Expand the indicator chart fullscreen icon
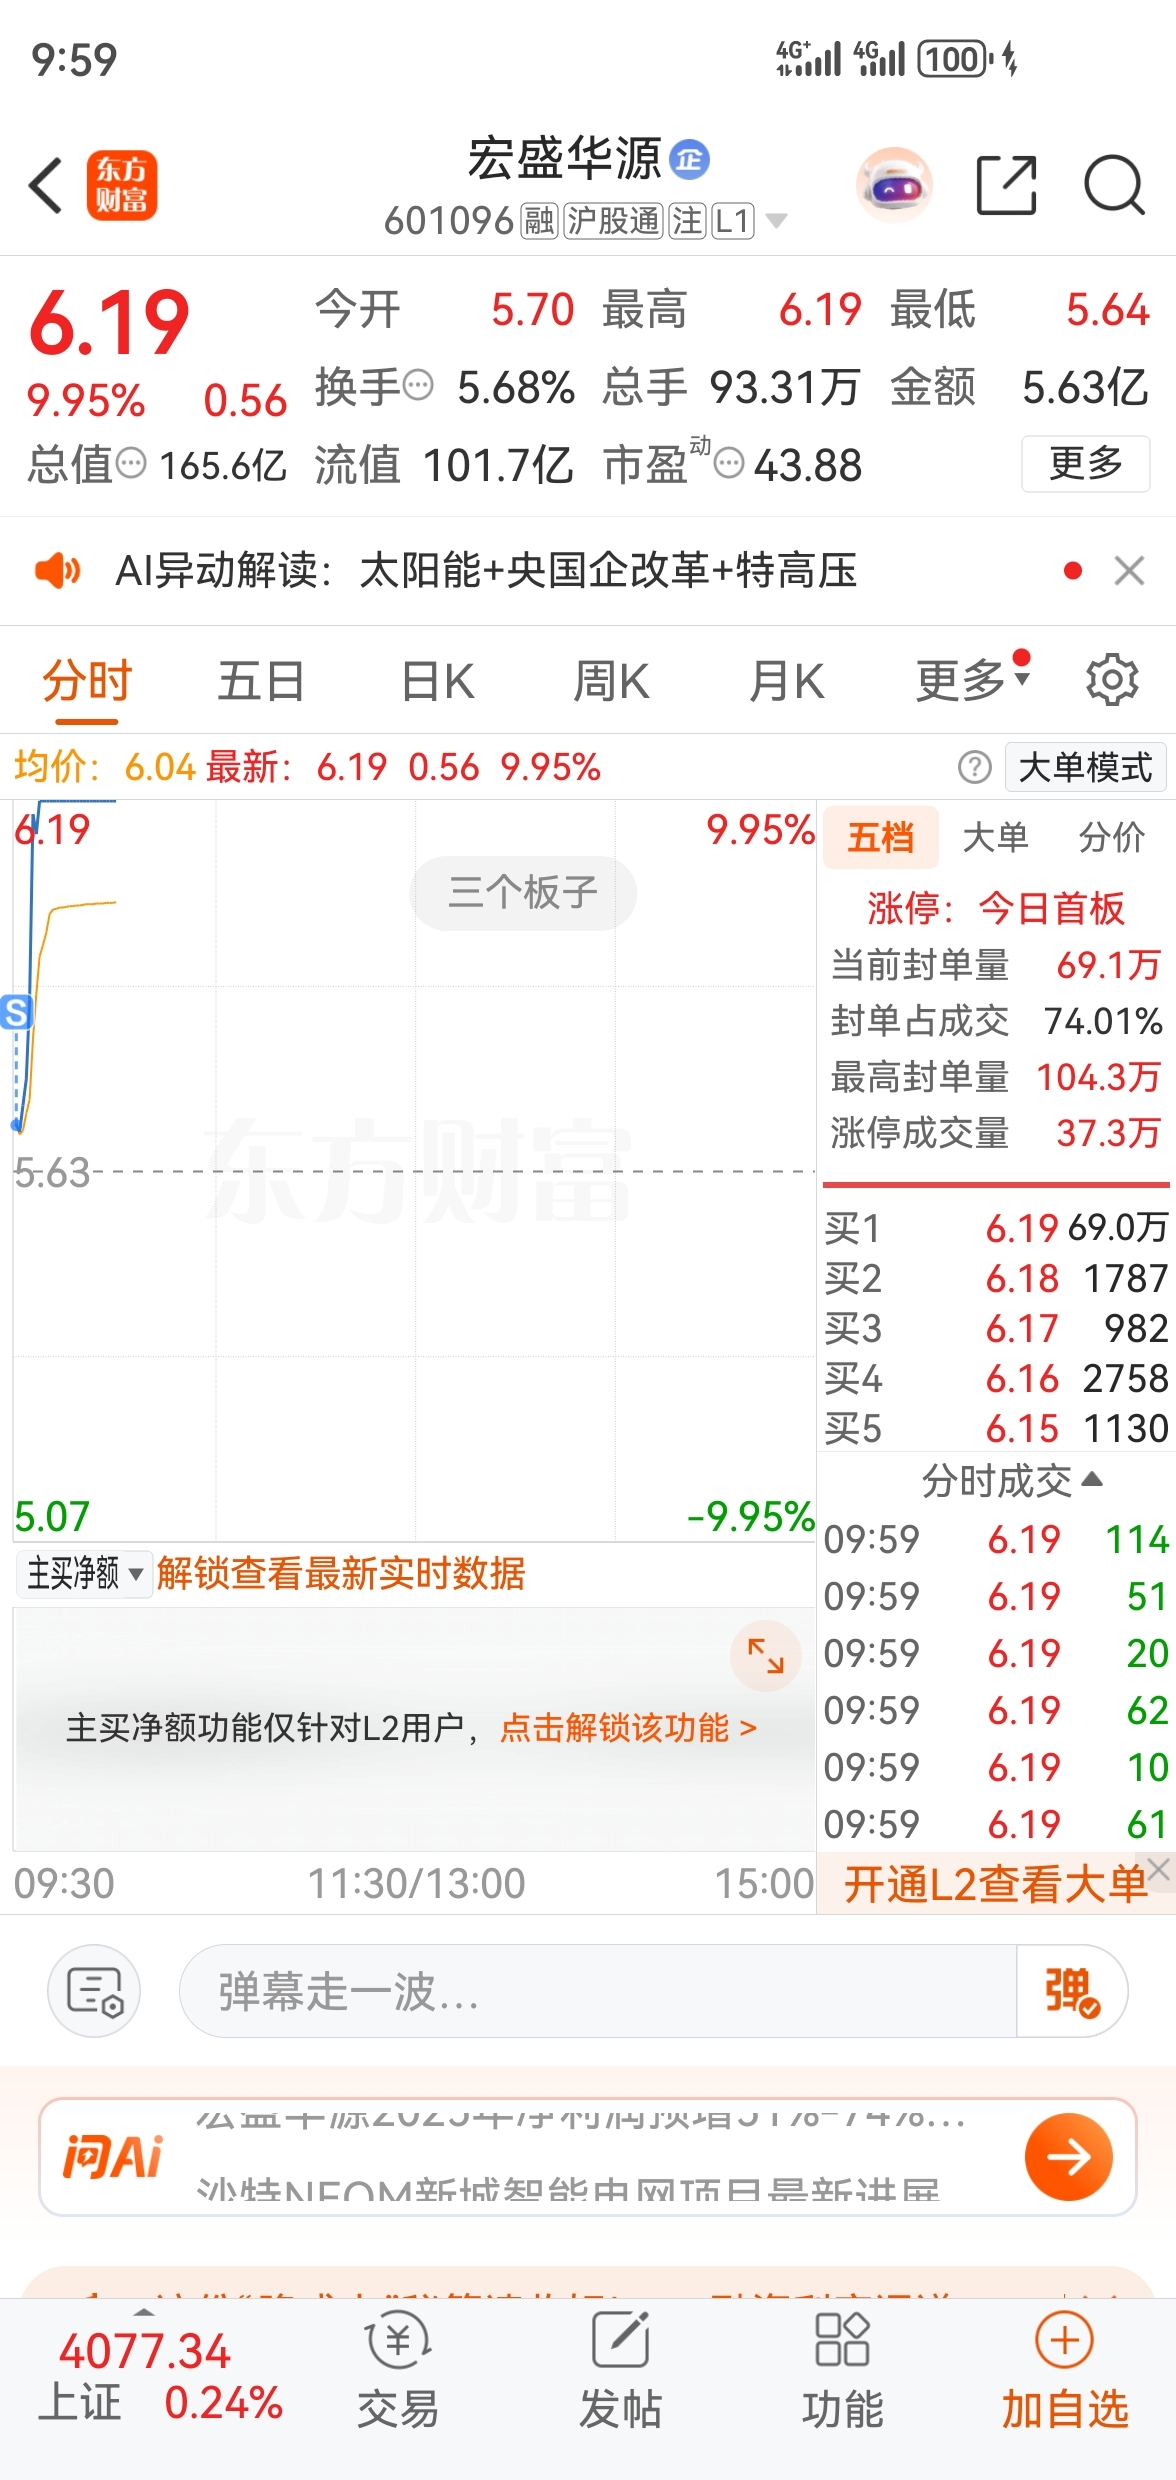Image resolution: width=1176 pixels, height=2480 pixels. pyautogui.click(x=766, y=1656)
